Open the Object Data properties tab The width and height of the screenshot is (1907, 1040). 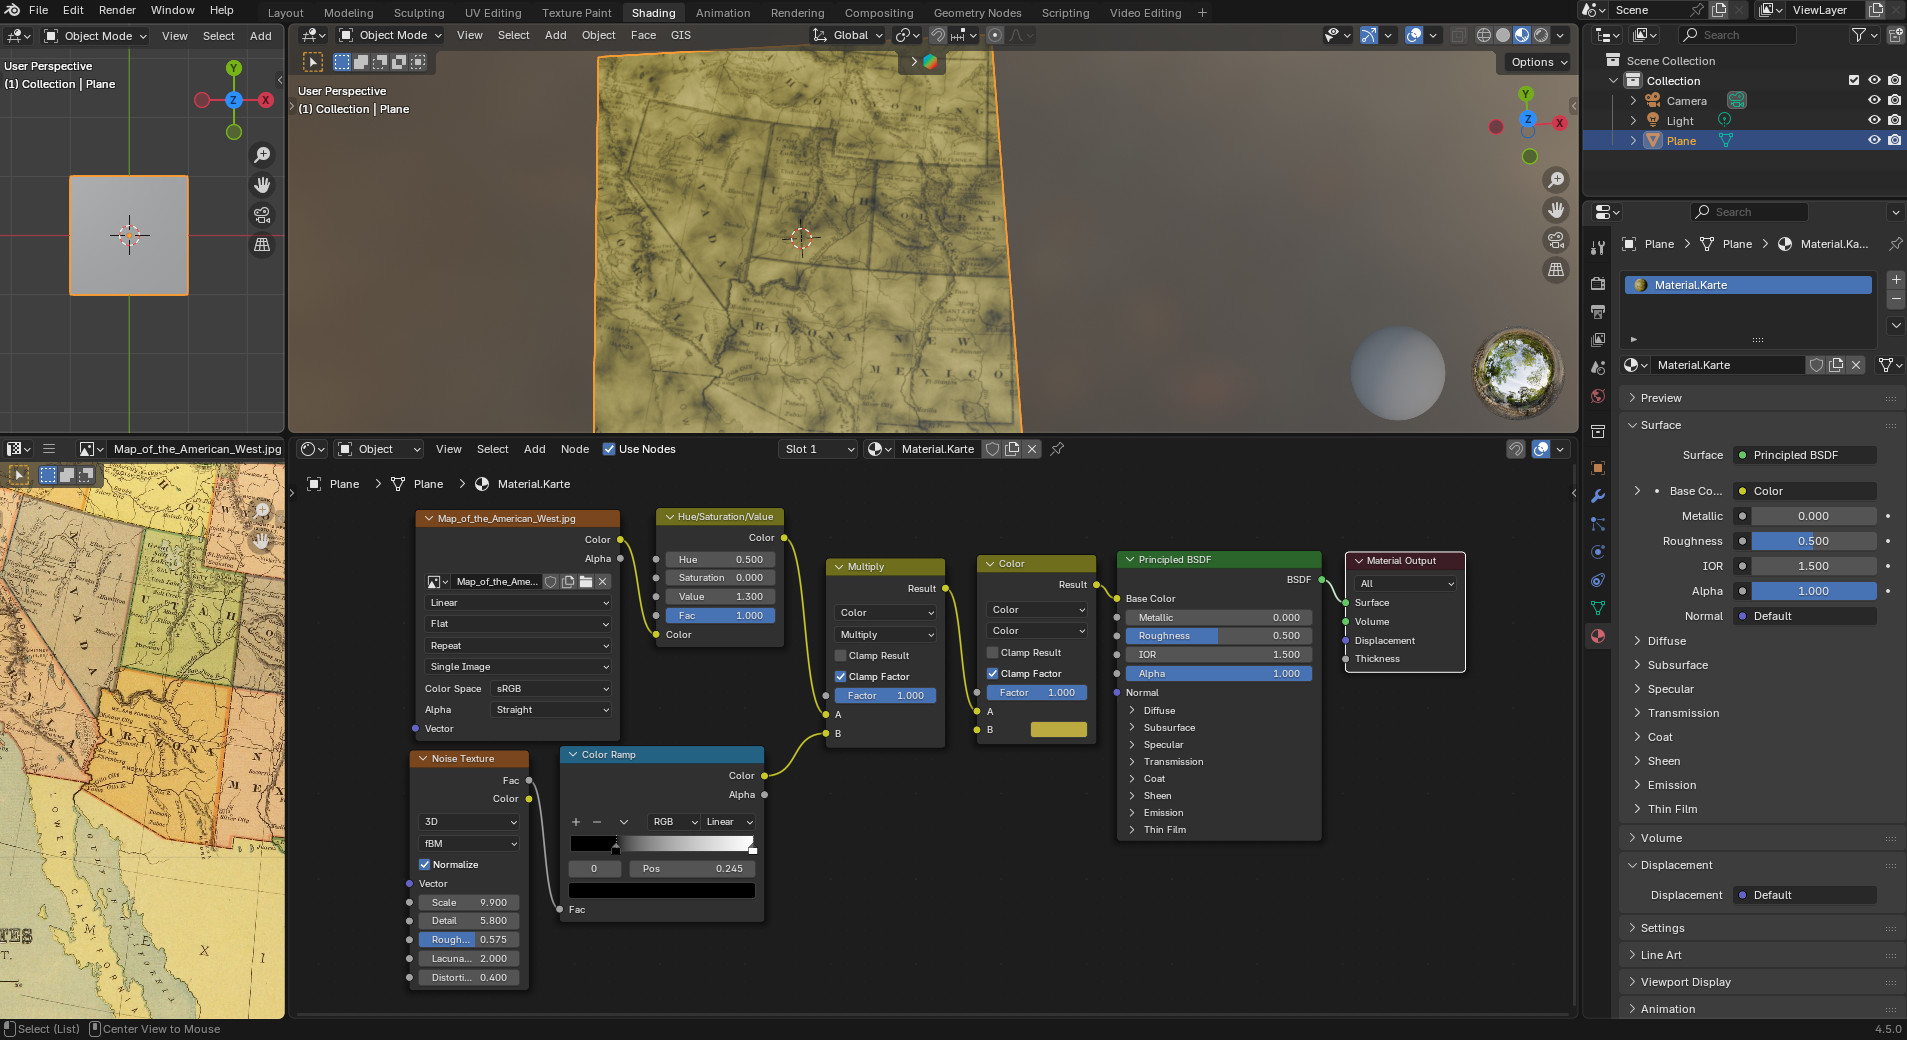tap(1598, 608)
